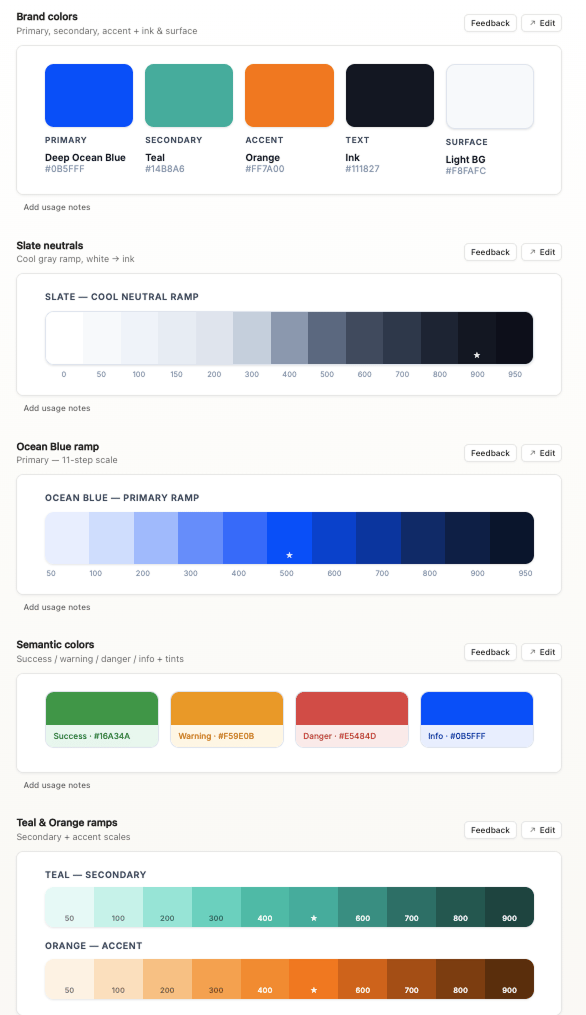
Task: Open Edit for Semantic colors section
Action: (x=541, y=652)
